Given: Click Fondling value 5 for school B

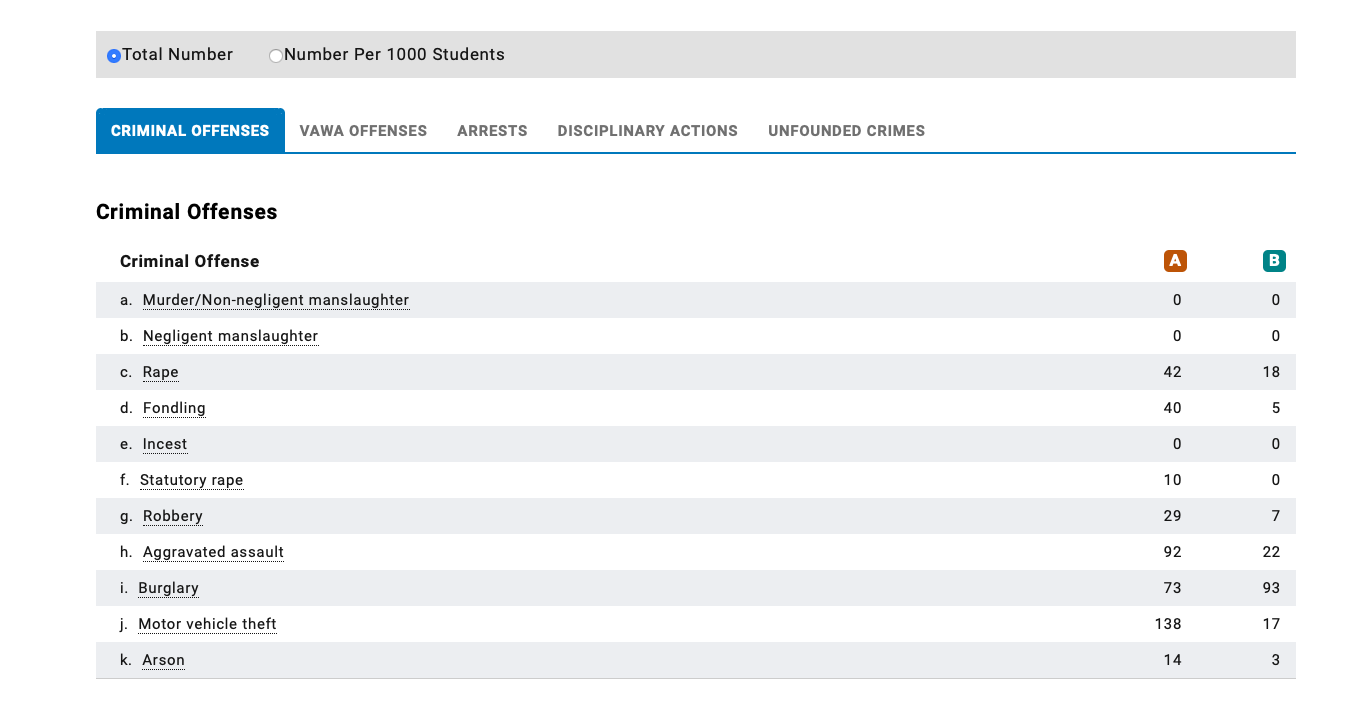Looking at the screenshot, I should point(1276,408).
